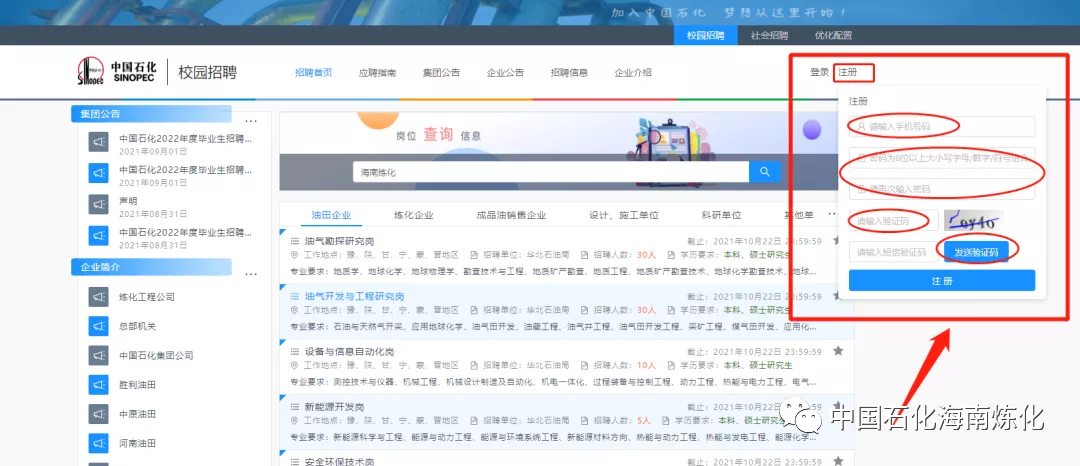1080x466 pixels.
Task: Click list icon before 油气开发与工程研究岗
Action: pos(295,297)
